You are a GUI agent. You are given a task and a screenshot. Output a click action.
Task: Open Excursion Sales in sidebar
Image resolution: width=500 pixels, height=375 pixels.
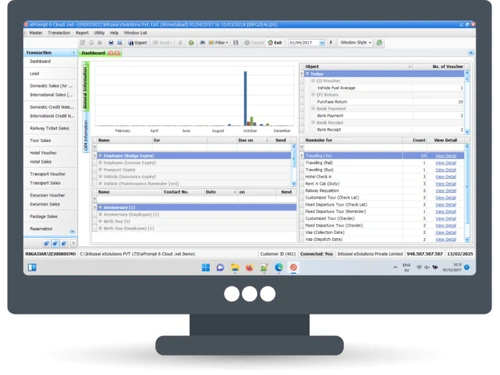tap(45, 204)
